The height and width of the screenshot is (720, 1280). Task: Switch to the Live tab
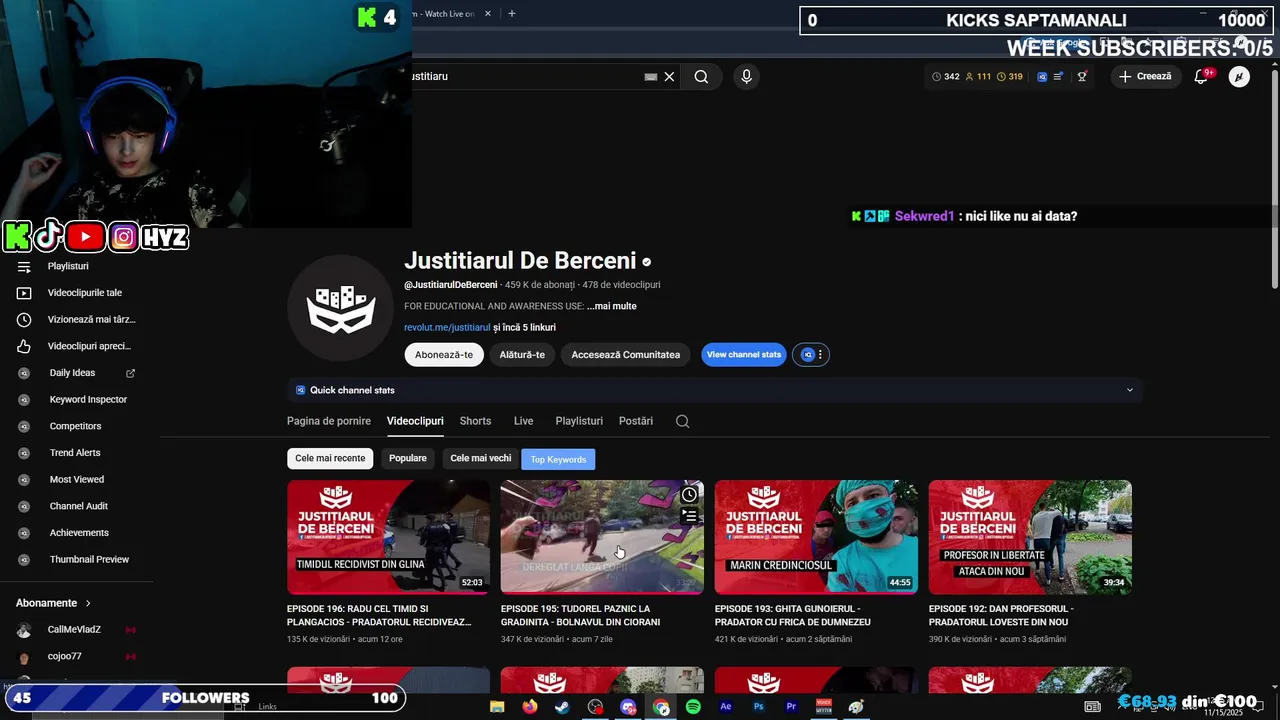(x=524, y=421)
